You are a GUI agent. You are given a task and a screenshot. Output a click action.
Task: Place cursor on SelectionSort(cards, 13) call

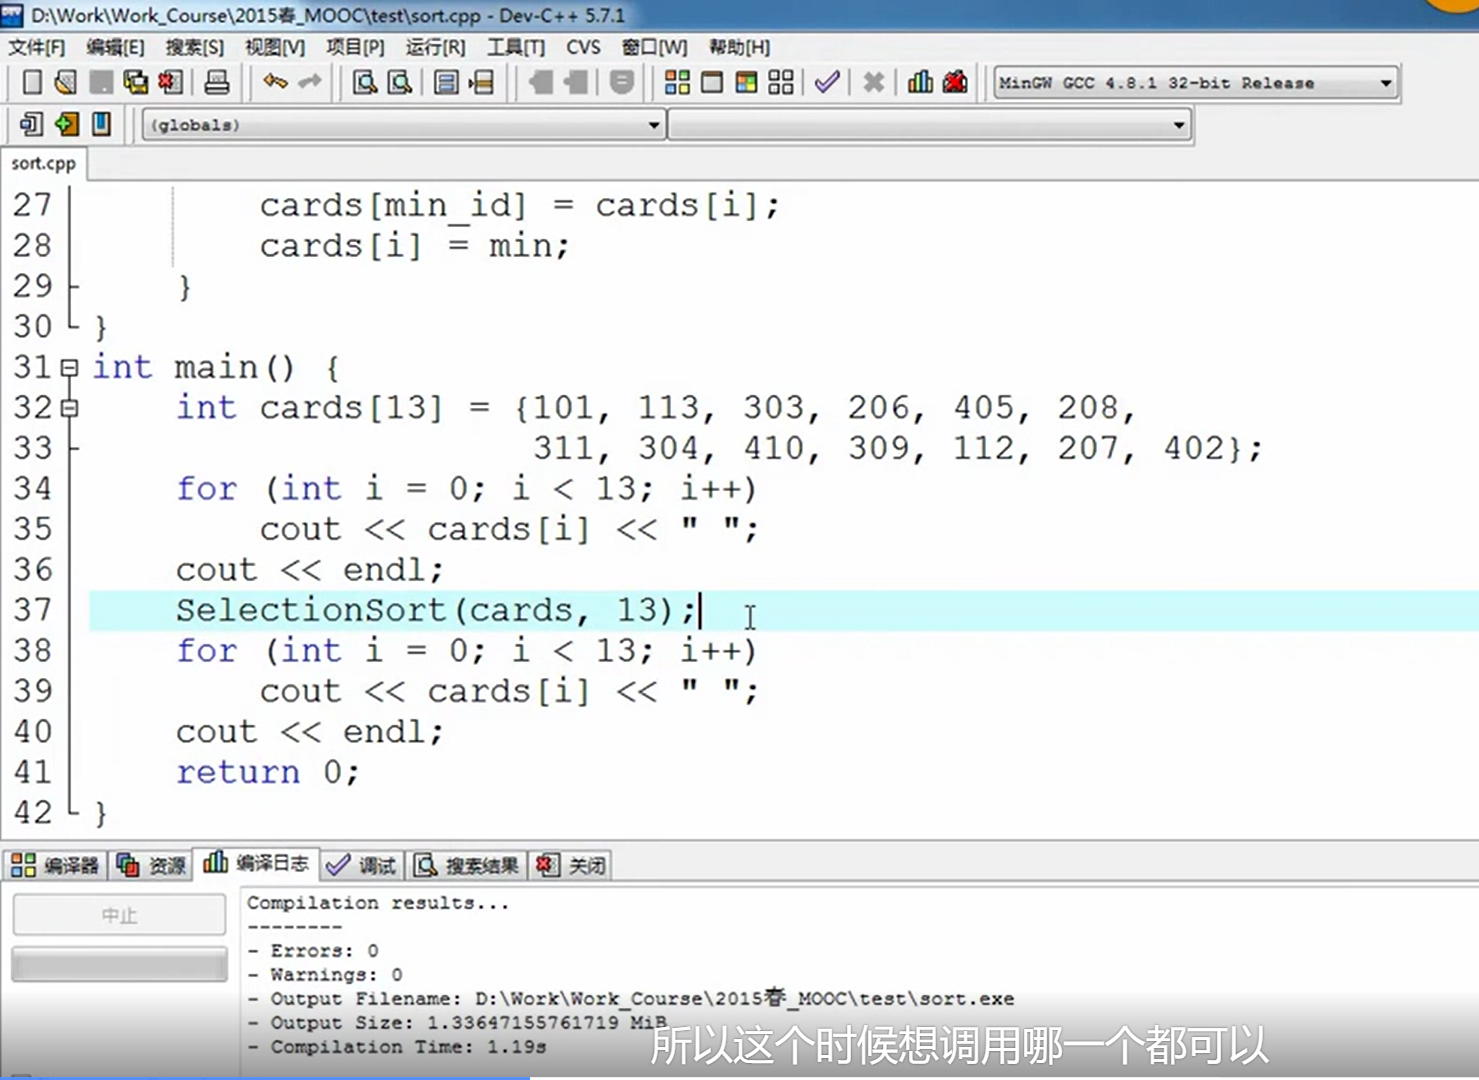[x=436, y=610]
